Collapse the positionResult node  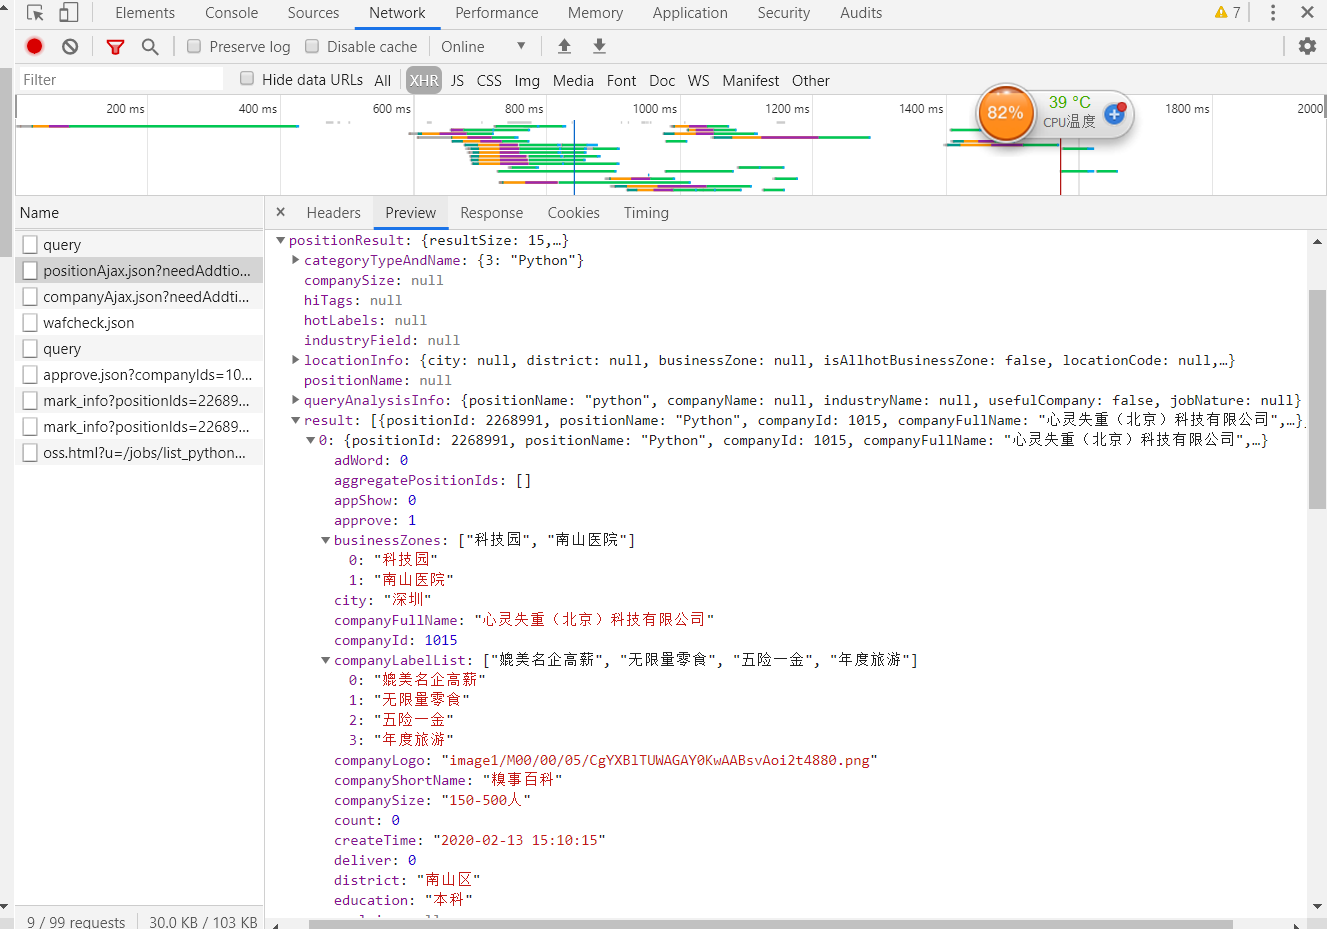(x=280, y=240)
